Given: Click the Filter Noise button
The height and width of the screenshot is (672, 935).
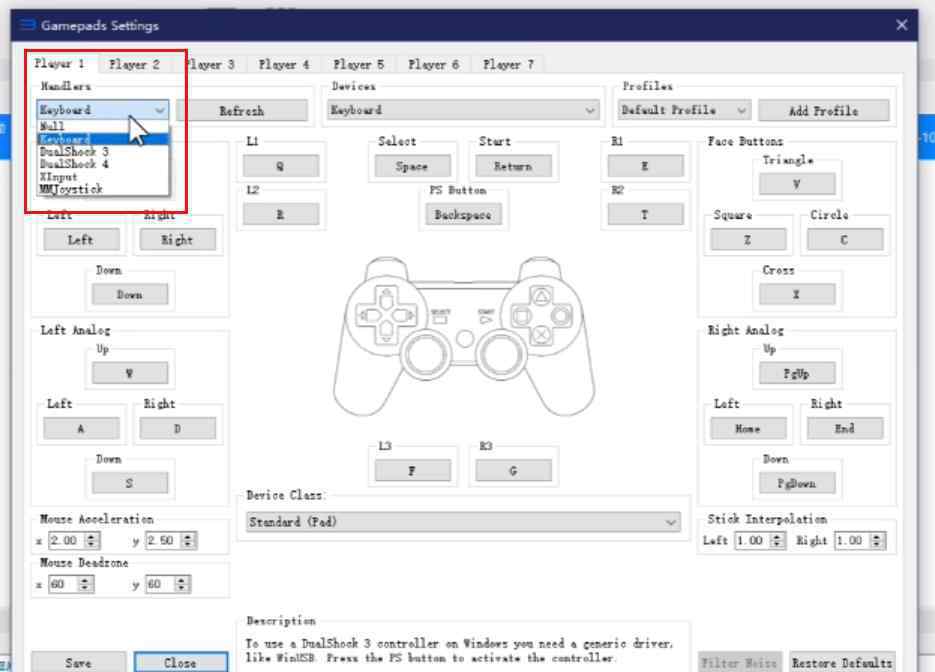Looking at the screenshot, I should (739, 662).
